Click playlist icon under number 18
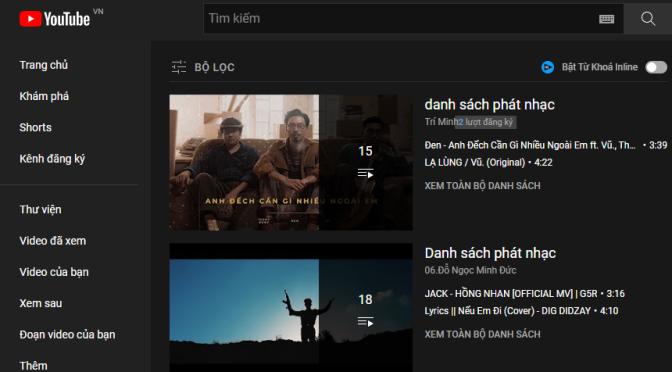The width and height of the screenshot is (672, 372). point(365,321)
